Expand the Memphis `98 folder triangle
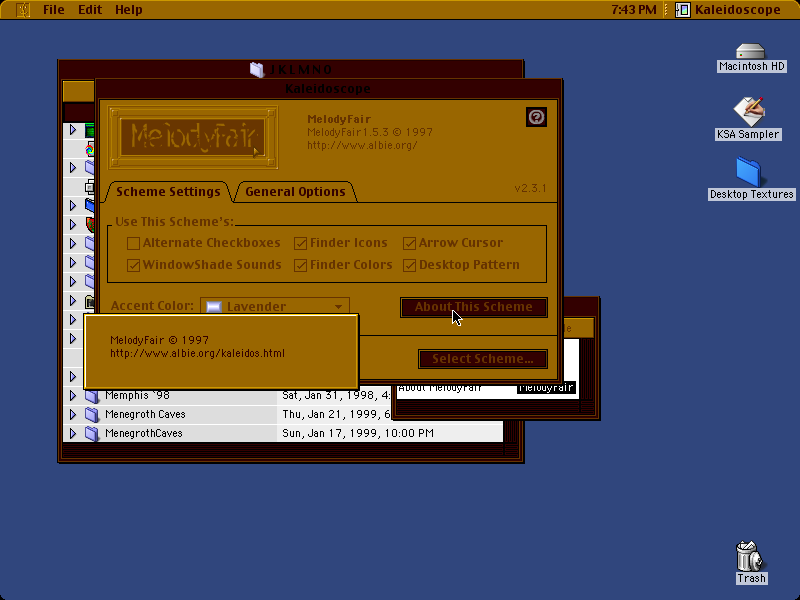Screen dimensions: 800x600 72,395
